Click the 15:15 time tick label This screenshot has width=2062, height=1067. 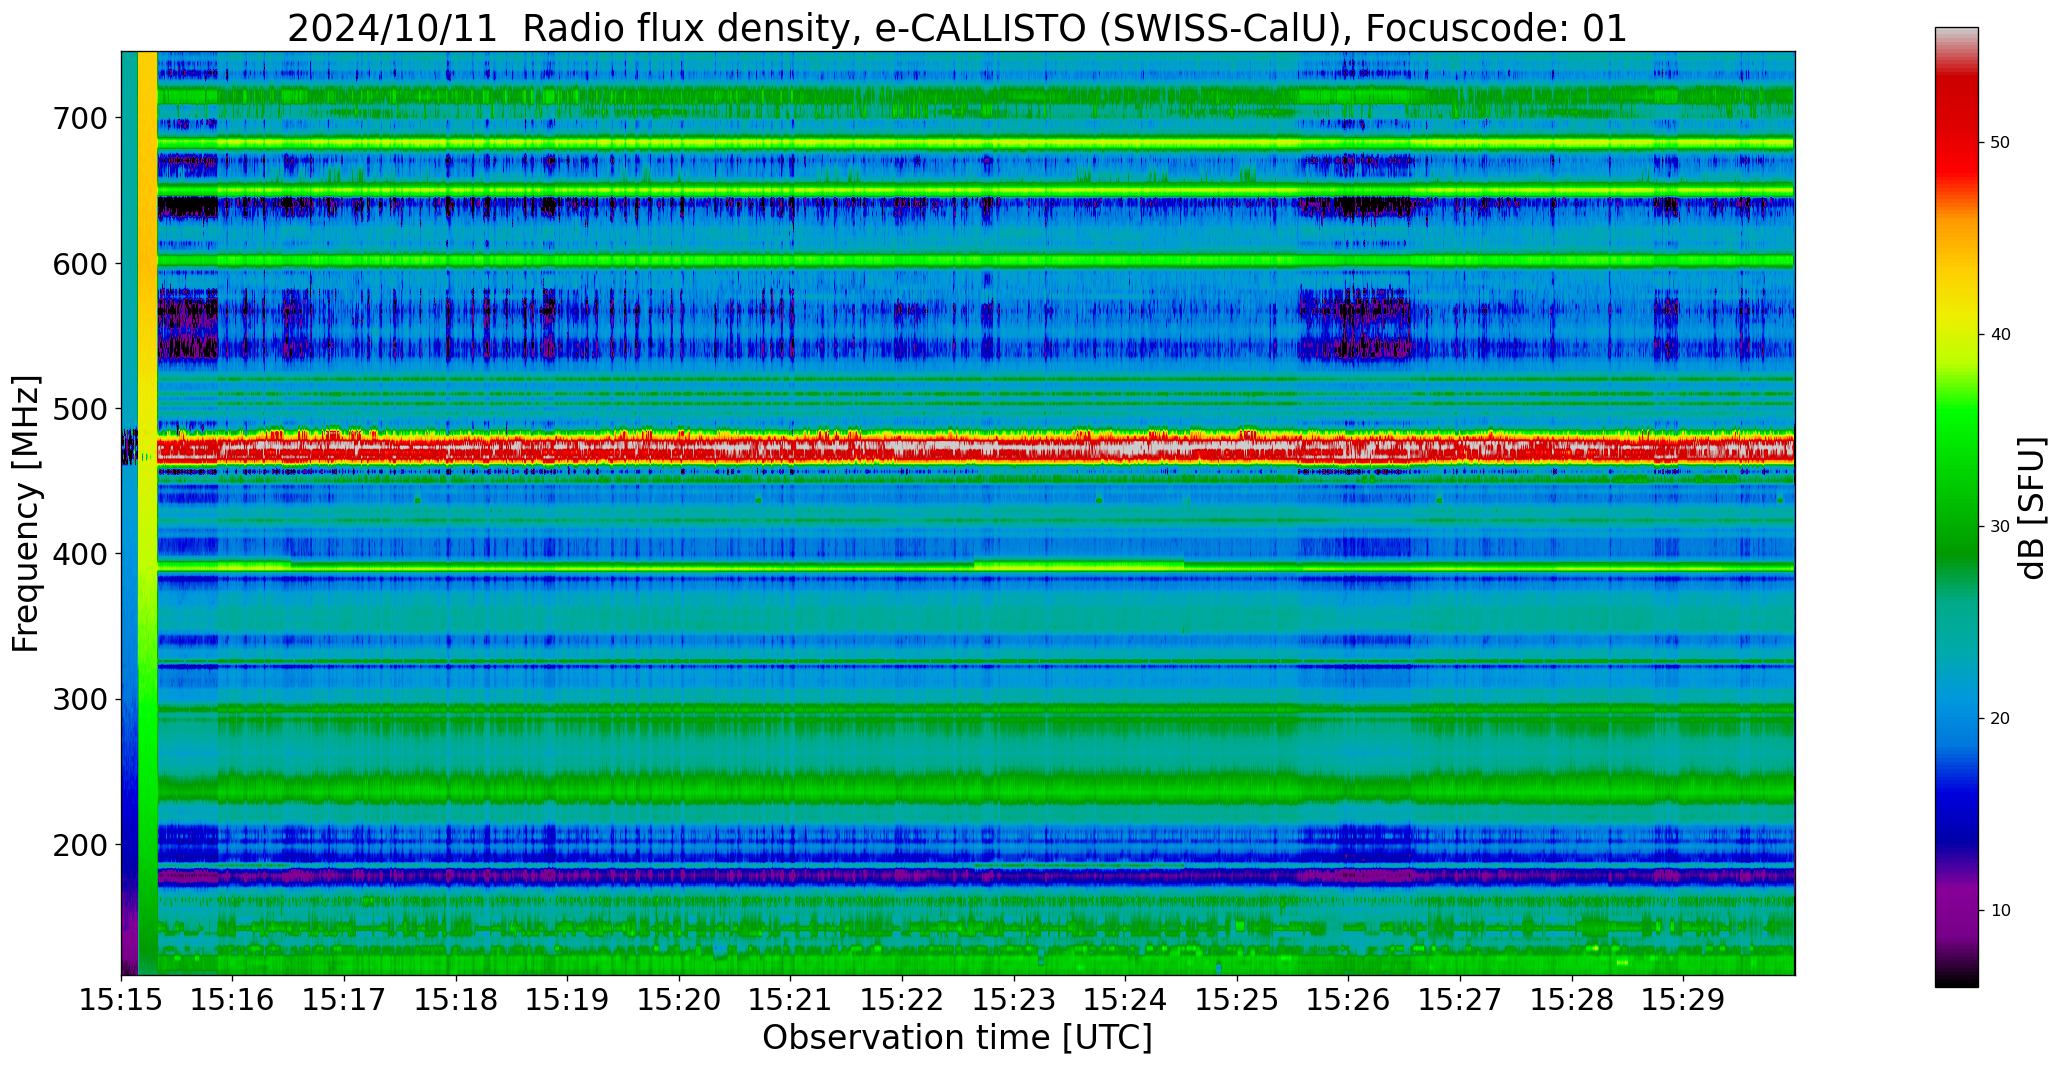122,1000
